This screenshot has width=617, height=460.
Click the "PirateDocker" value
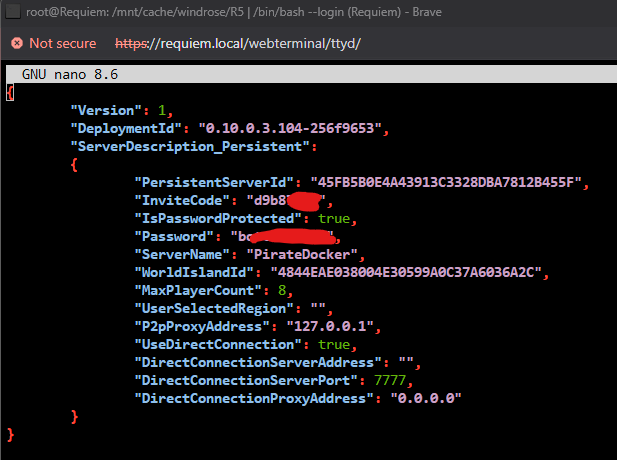[302, 255]
